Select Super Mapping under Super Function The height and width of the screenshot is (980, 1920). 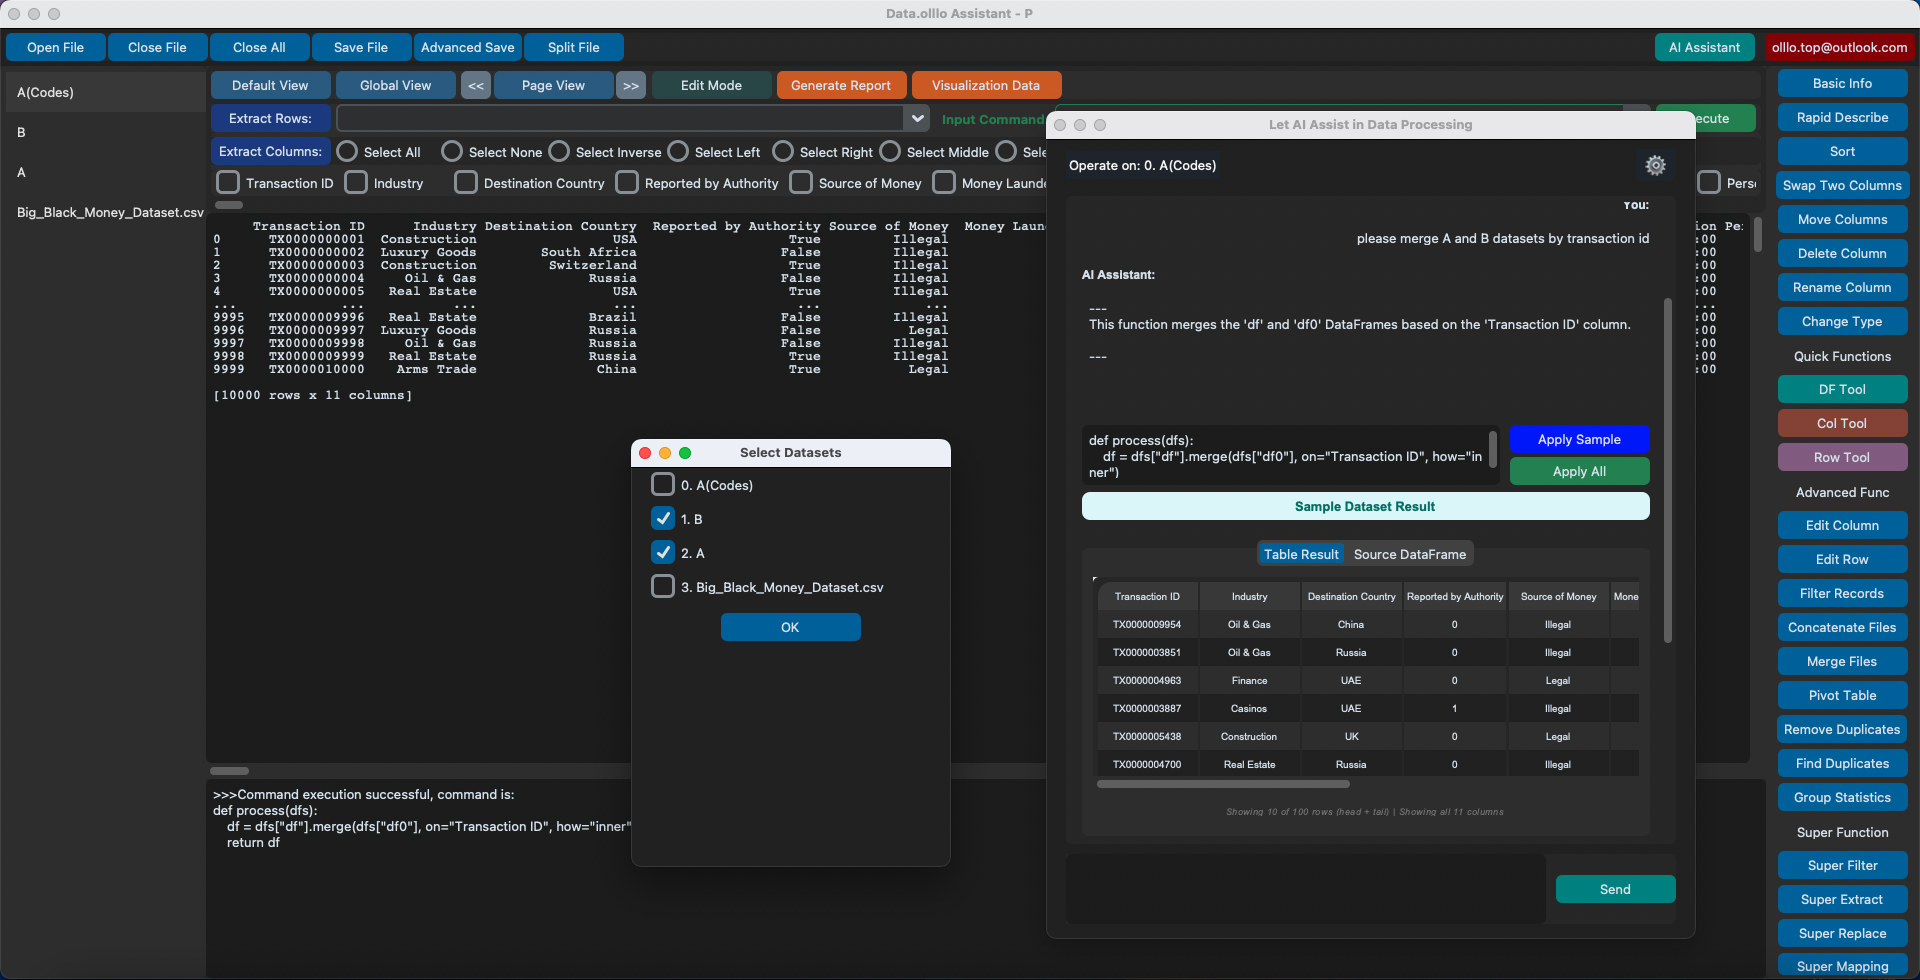[x=1841, y=965]
